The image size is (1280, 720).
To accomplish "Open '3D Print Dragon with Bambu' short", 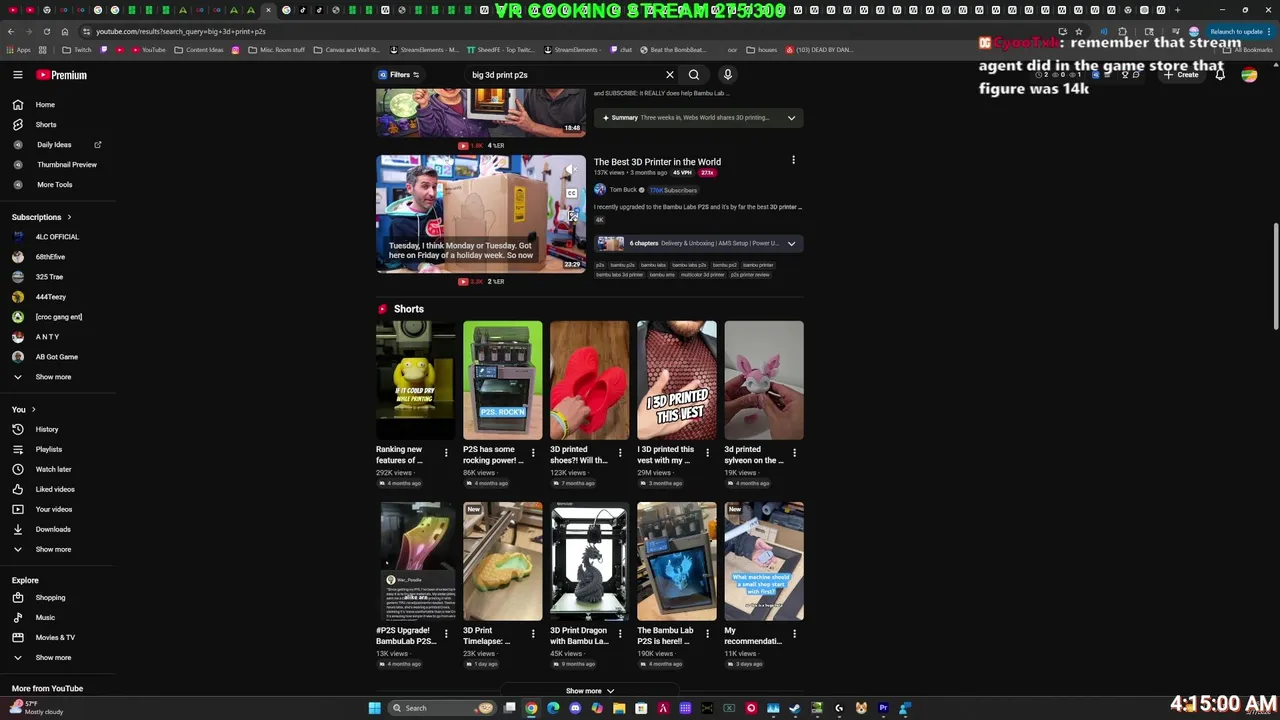I will [589, 561].
